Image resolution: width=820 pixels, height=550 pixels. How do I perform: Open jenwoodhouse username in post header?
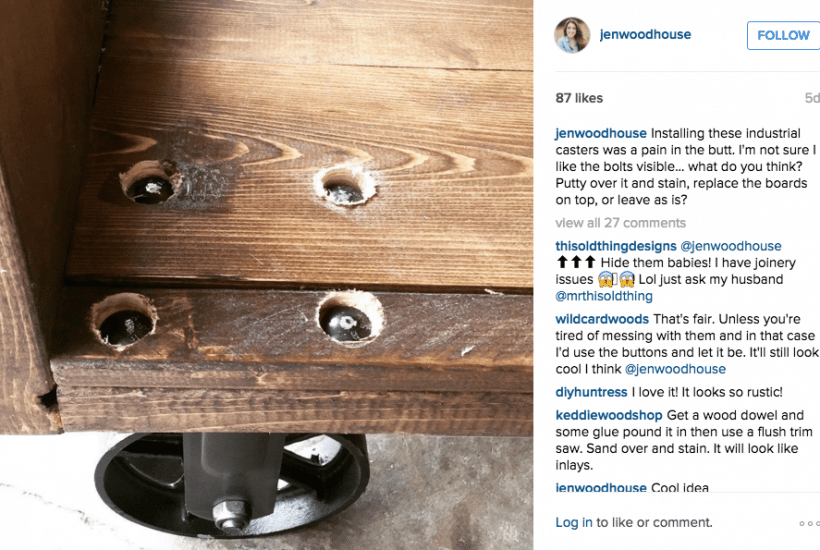645,35
